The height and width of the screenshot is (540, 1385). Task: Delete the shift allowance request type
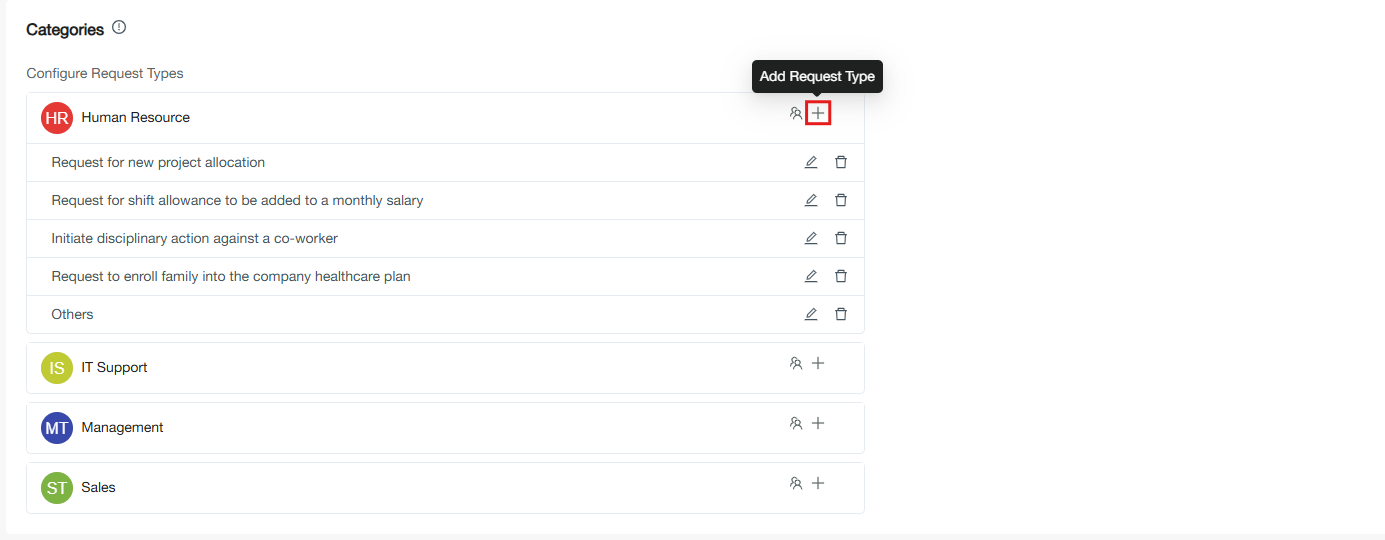[841, 200]
